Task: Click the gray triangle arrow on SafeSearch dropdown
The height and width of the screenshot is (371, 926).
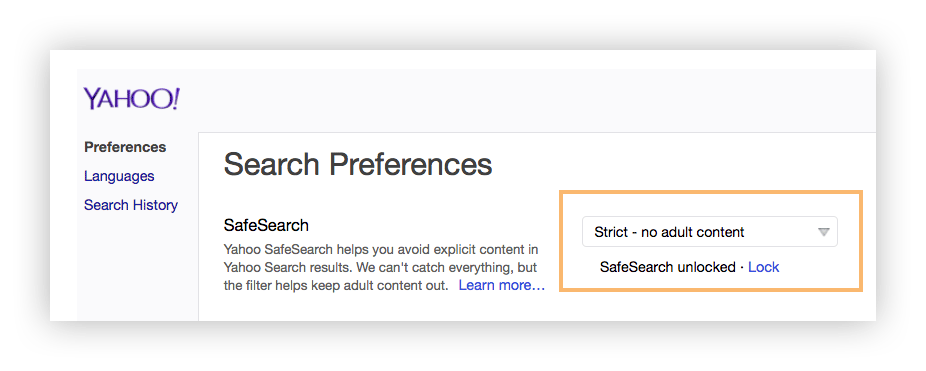Action: 824,232
